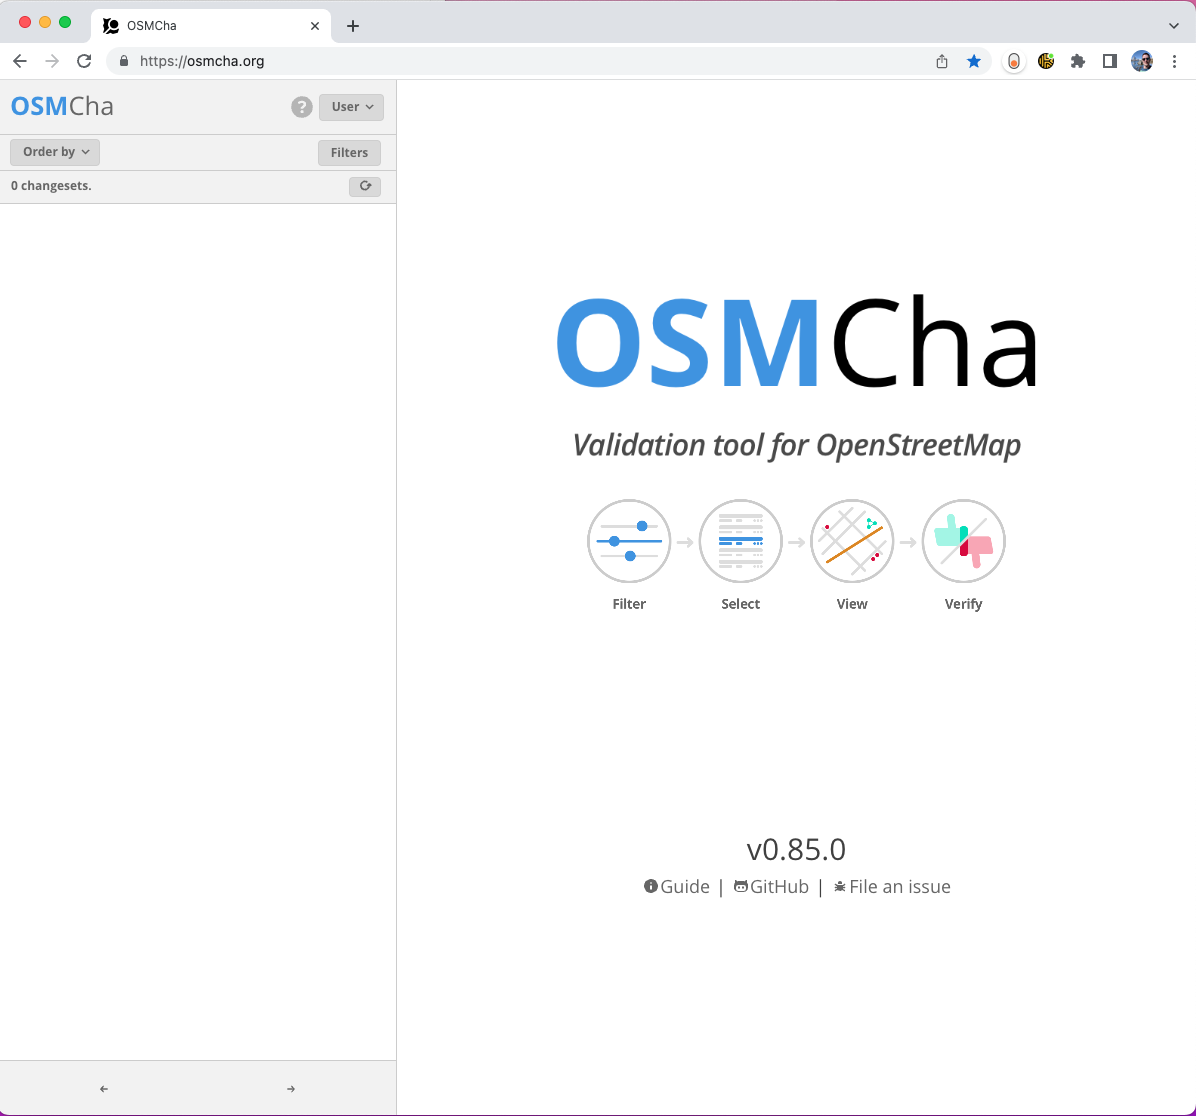
Task: Click the View step icon
Action: tap(852, 541)
